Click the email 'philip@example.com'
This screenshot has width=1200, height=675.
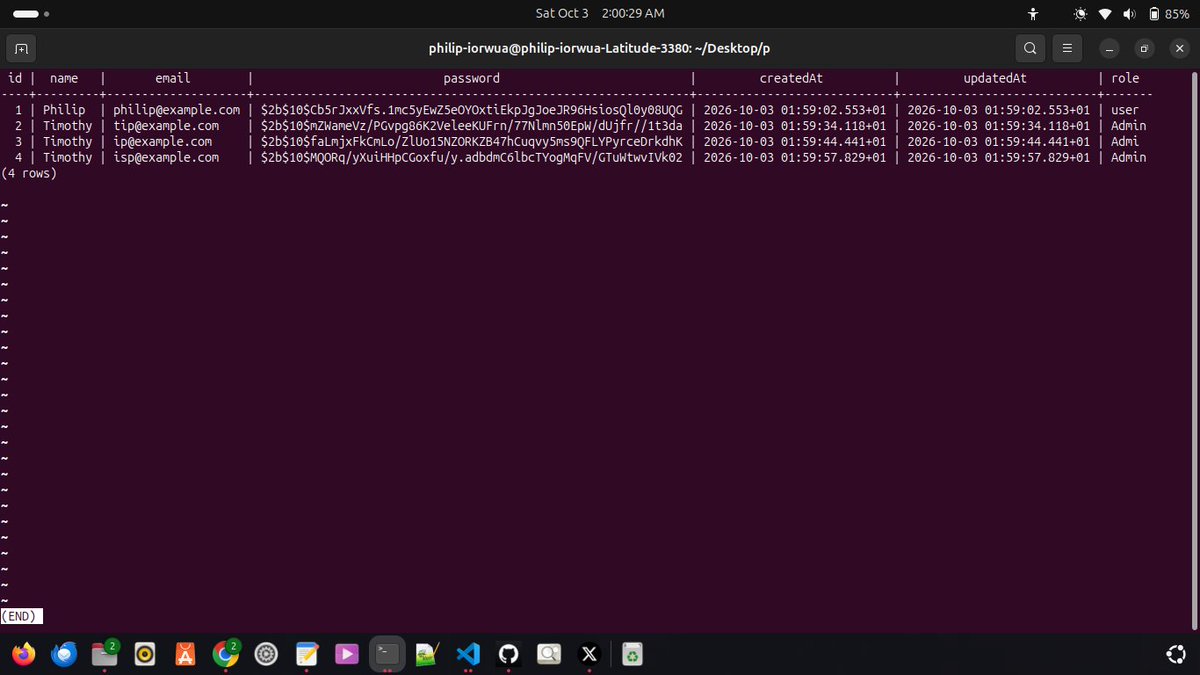point(177,110)
